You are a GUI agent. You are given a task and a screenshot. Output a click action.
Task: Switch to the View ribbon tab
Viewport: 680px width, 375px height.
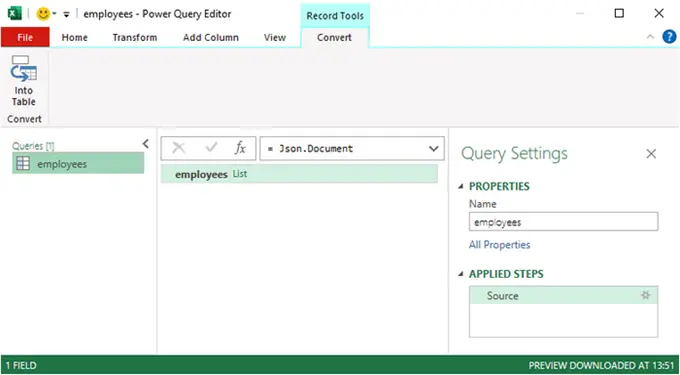click(275, 37)
